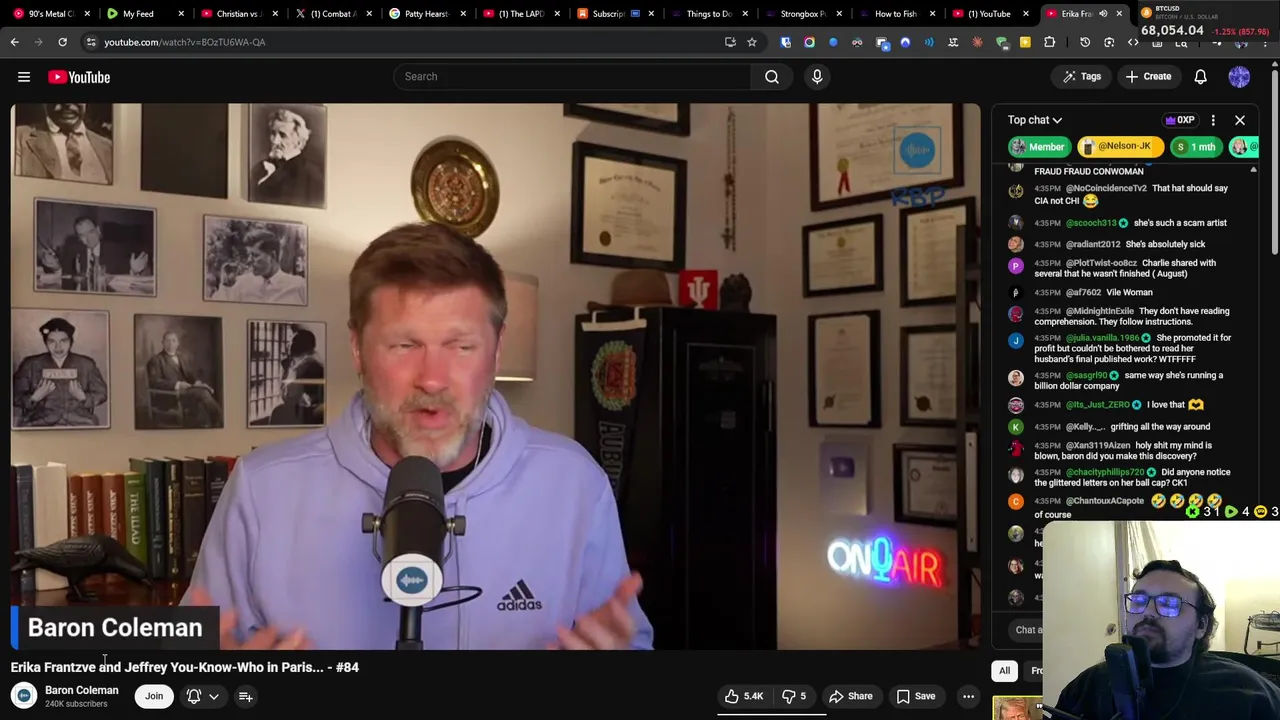Select the Member chip in chat ticker
The width and height of the screenshot is (1280, 720).
tap(1038, 147)
